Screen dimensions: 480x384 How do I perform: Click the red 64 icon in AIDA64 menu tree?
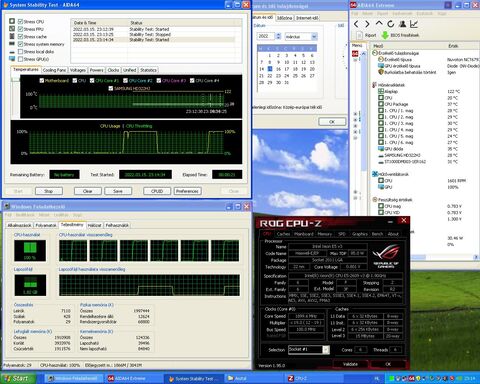(355, 54)
